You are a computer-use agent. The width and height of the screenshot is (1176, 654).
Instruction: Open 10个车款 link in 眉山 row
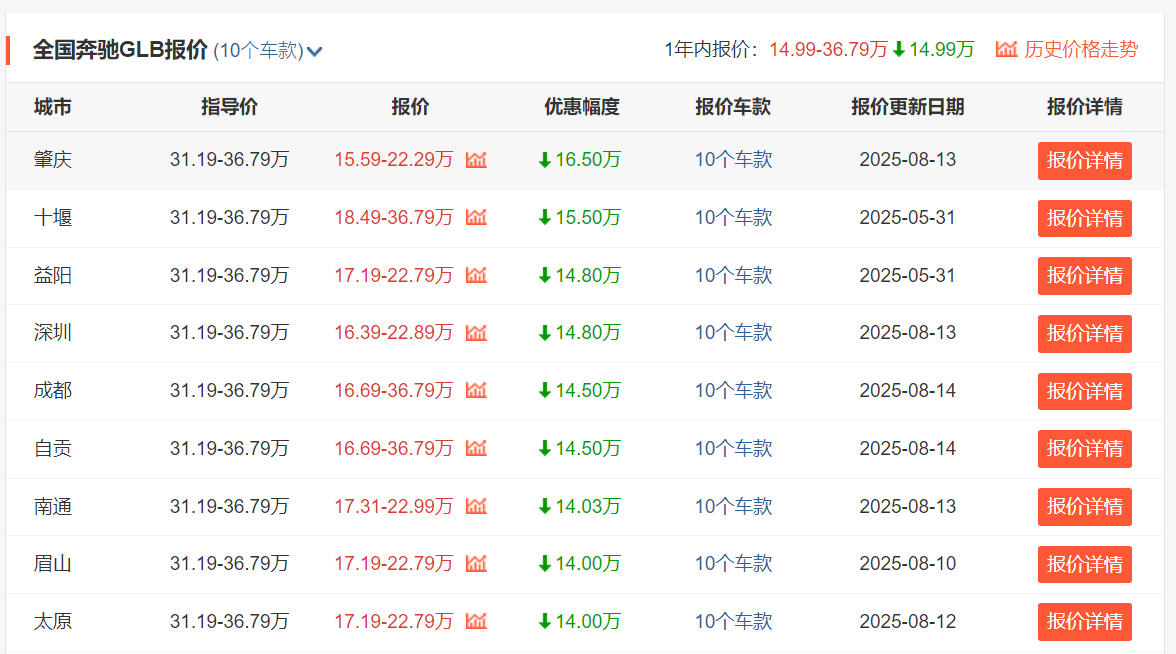tap(733, 563)
